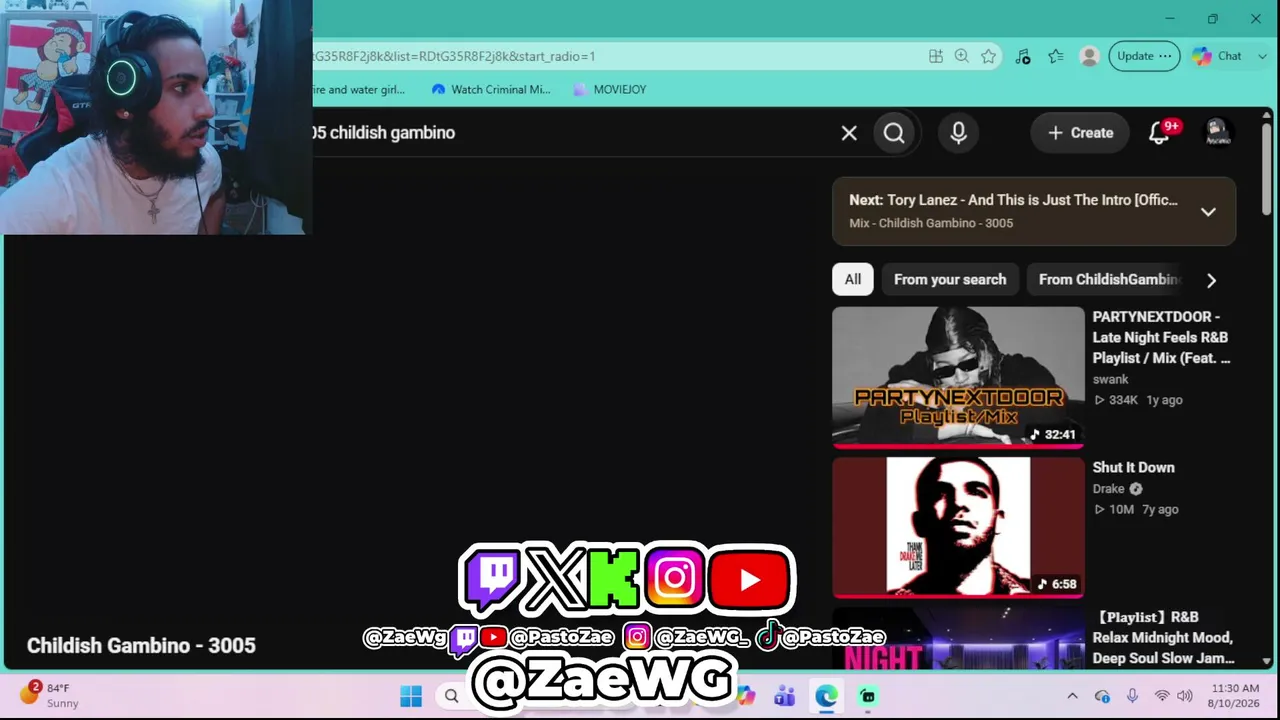The height and width of the screenshot is (720, 1280).
Task: Click the browser address bar URL
Action: (453, 56)
